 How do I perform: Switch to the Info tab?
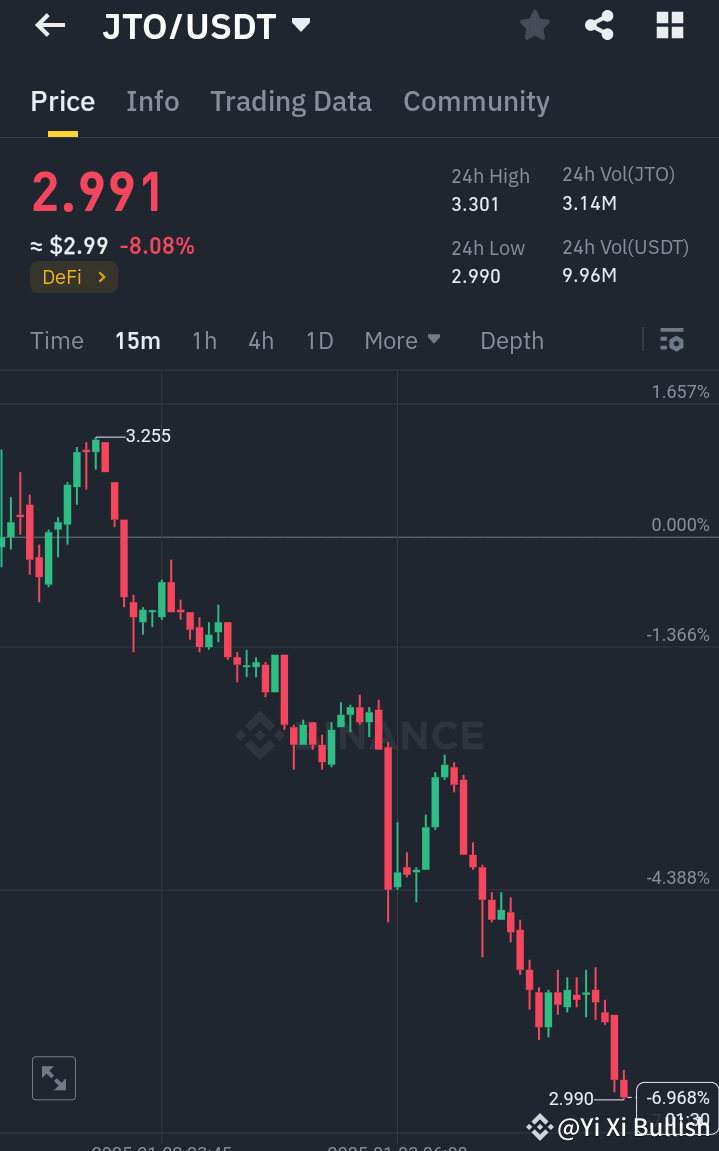(x=152, y=101)
